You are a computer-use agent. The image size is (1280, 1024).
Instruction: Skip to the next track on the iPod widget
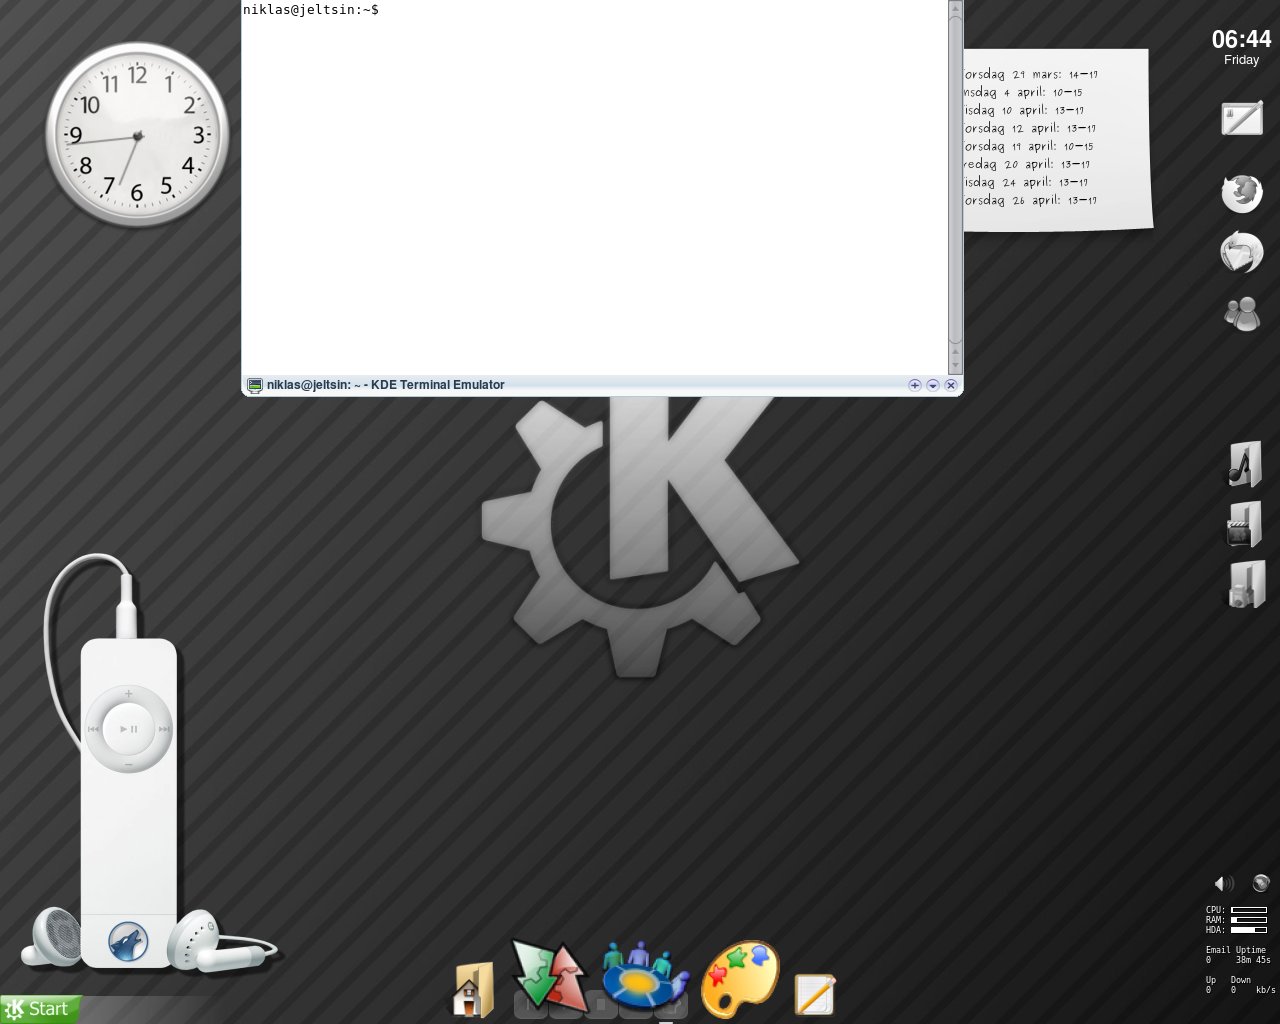(163, 729)
